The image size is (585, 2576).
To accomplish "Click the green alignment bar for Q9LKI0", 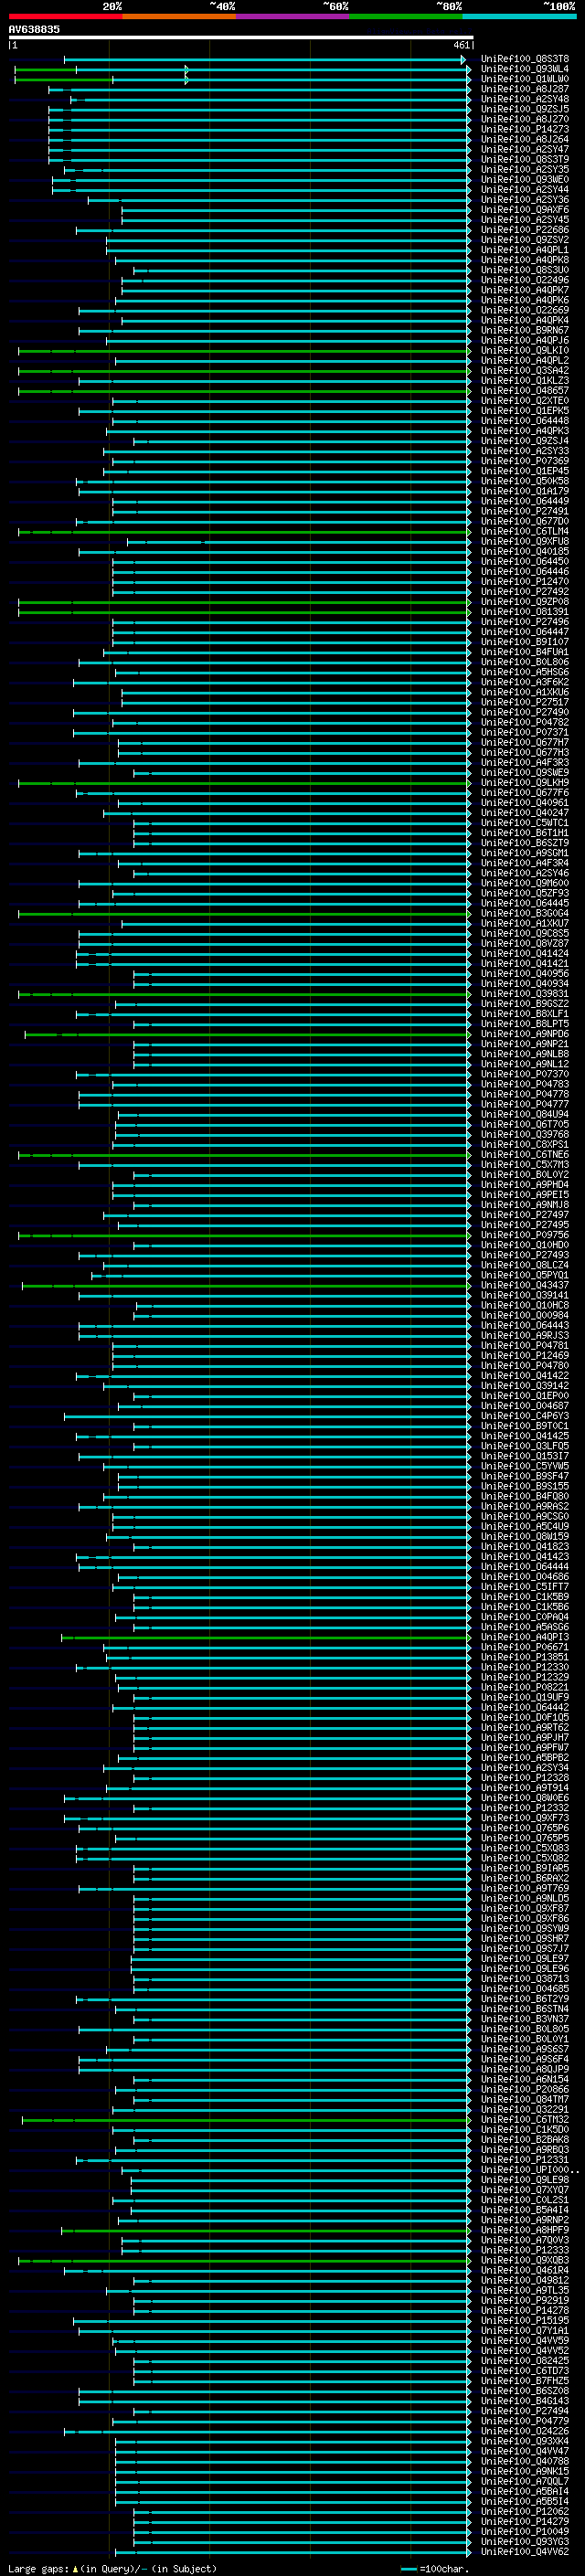I will click(244, 350).
